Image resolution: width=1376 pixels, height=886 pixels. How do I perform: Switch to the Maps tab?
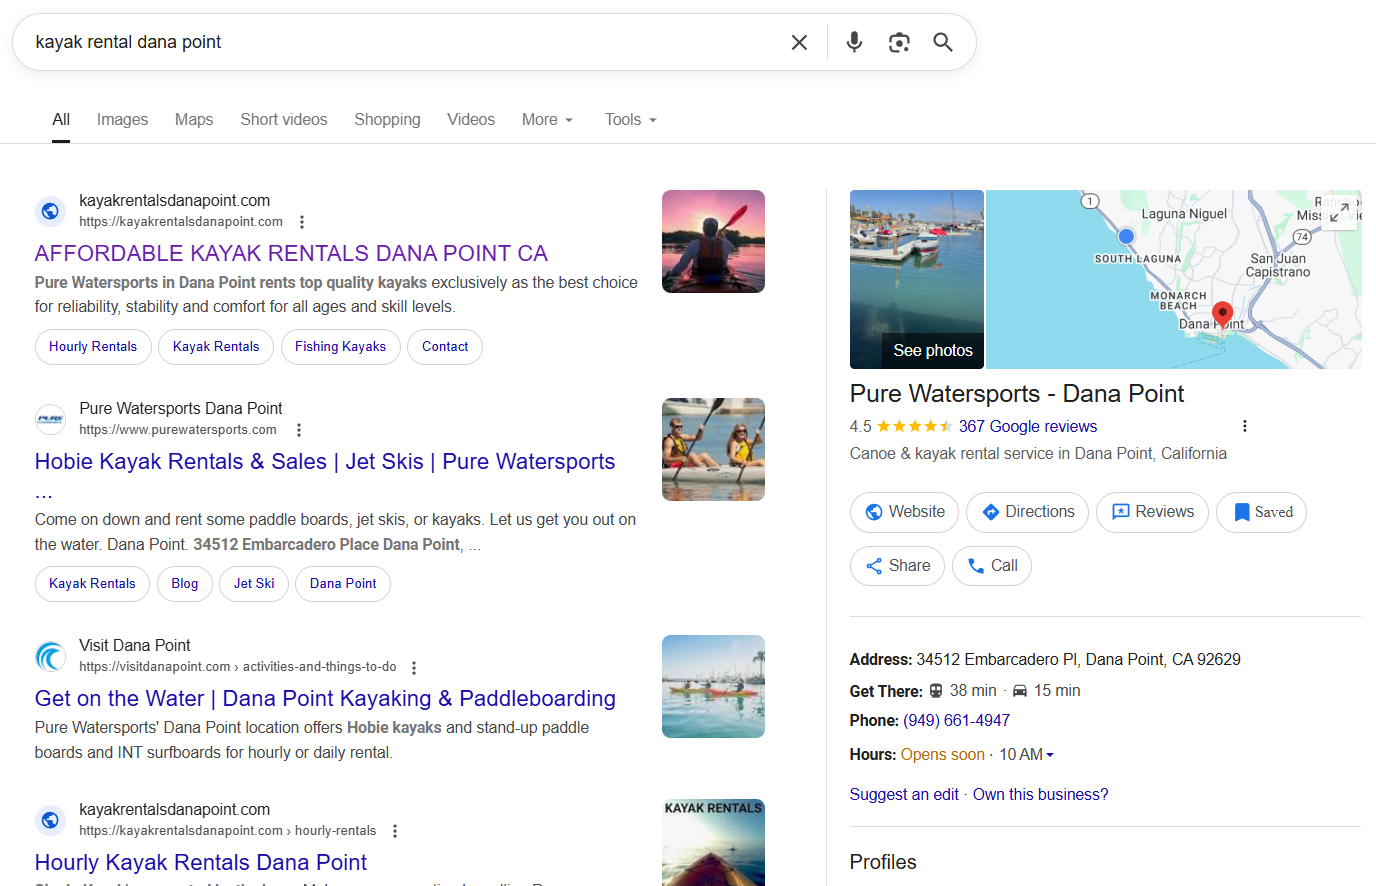[x=194, y=120]
